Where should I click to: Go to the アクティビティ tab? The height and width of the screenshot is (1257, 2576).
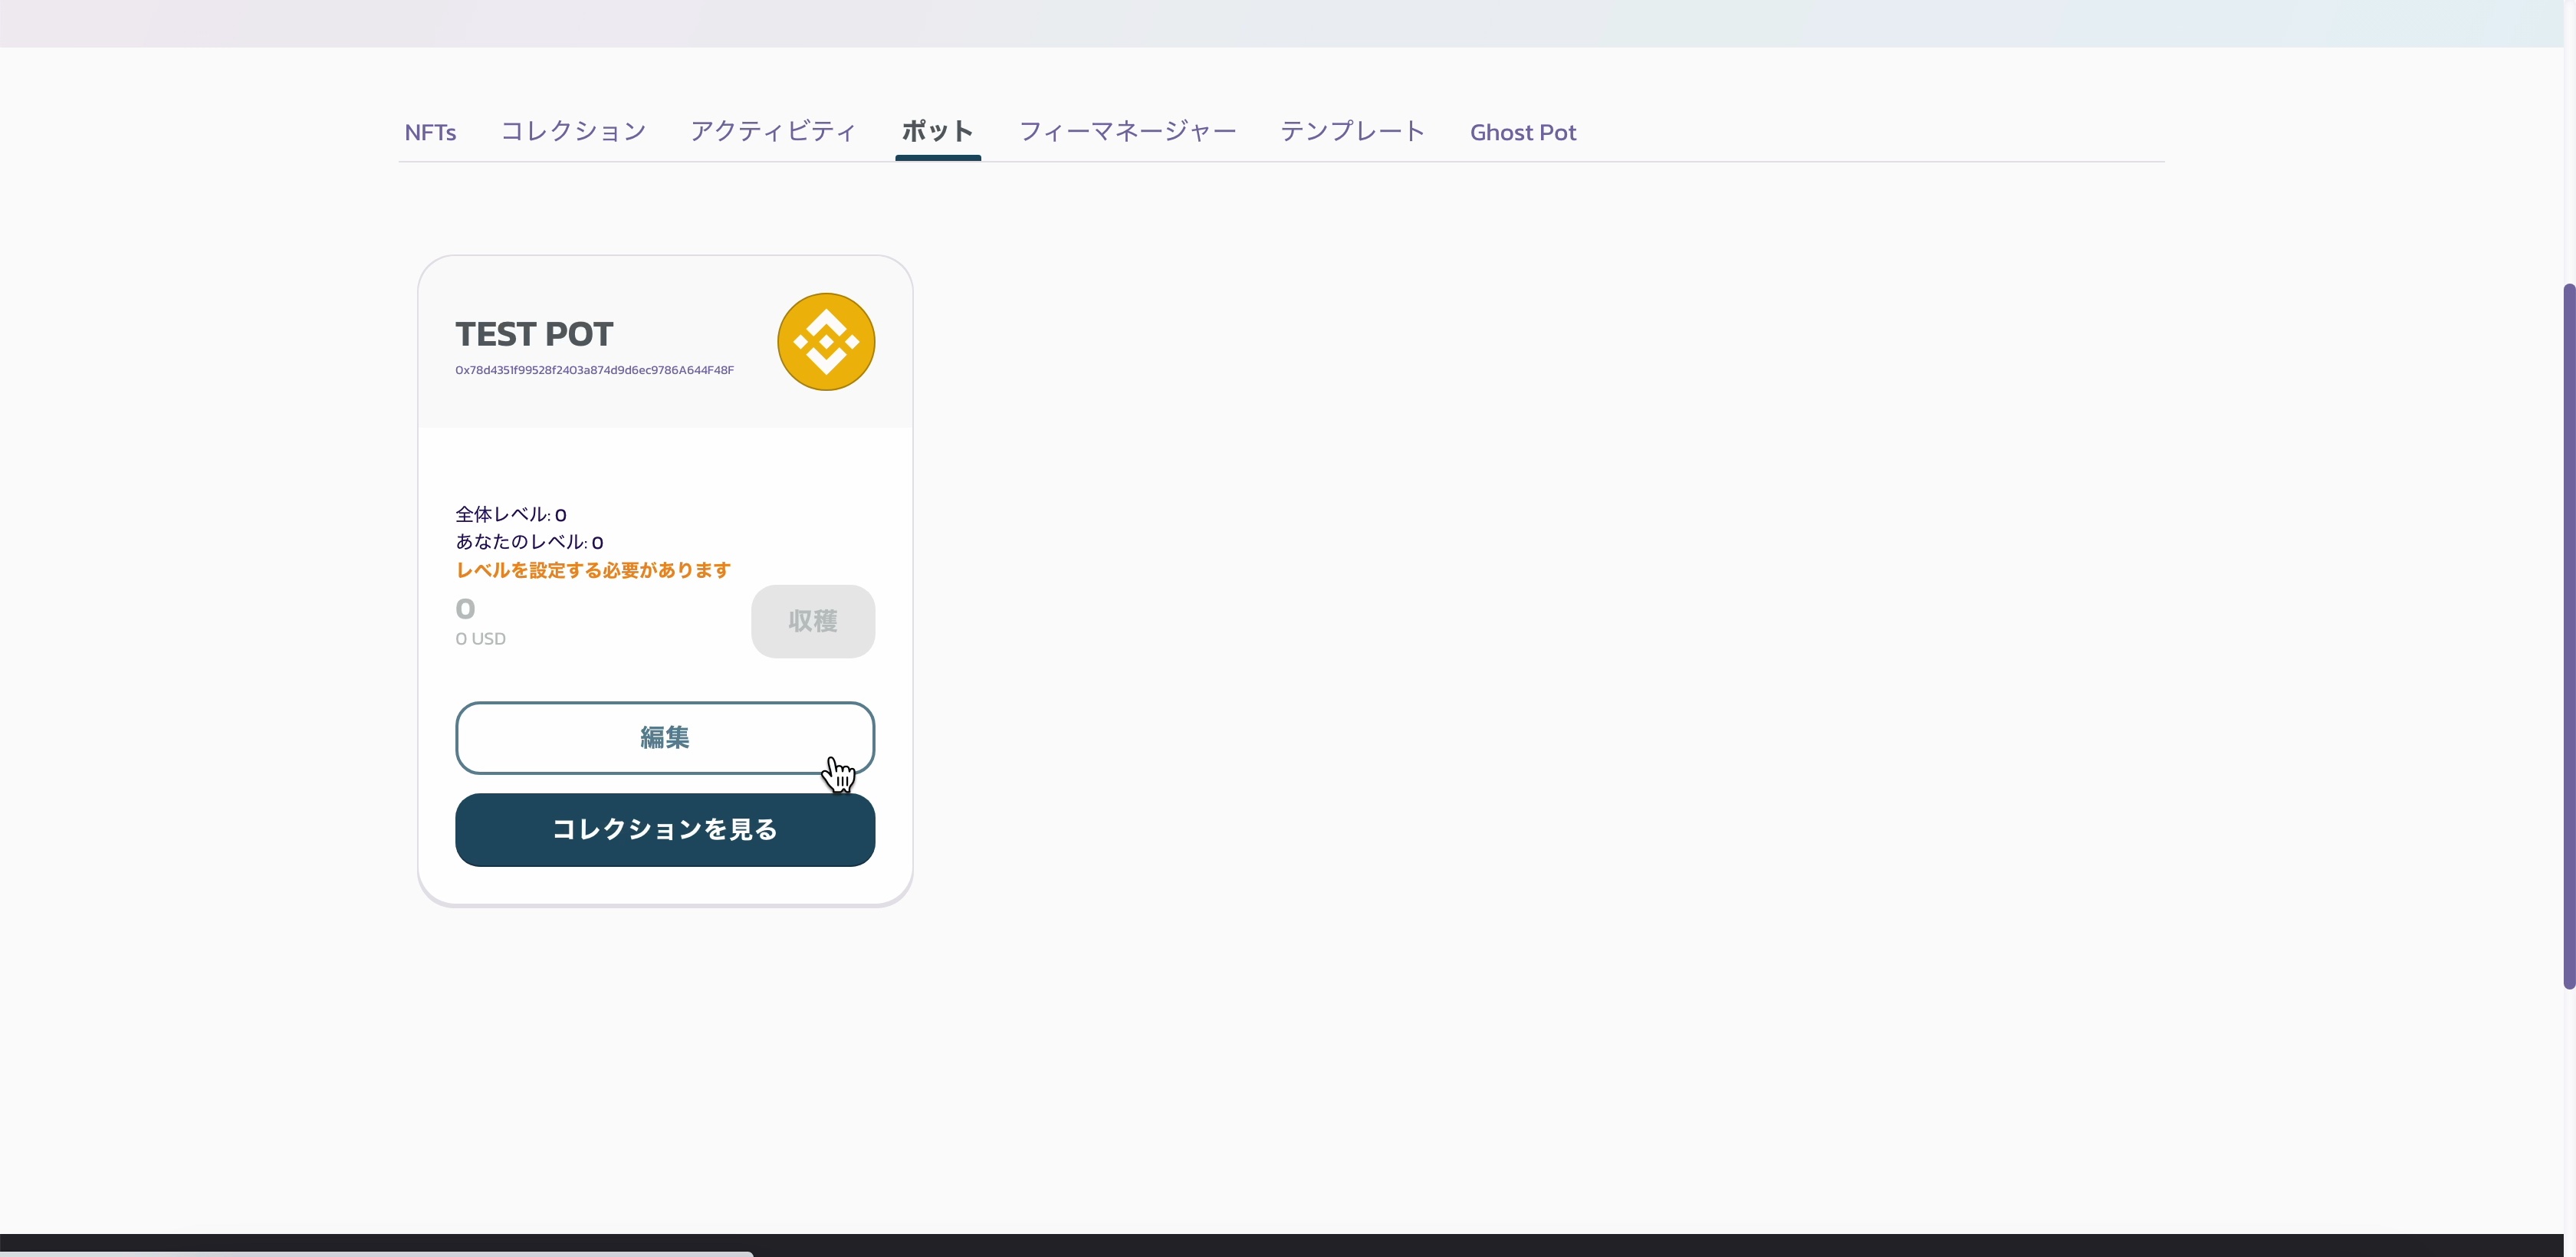773,131
